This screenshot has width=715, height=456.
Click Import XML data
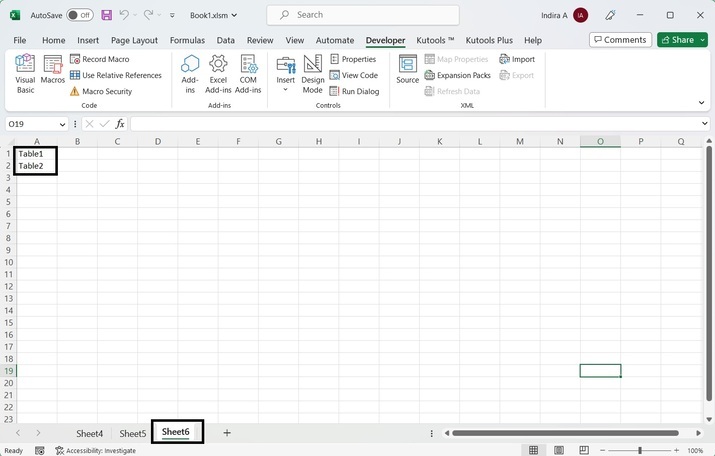click(x=517, y=59)
